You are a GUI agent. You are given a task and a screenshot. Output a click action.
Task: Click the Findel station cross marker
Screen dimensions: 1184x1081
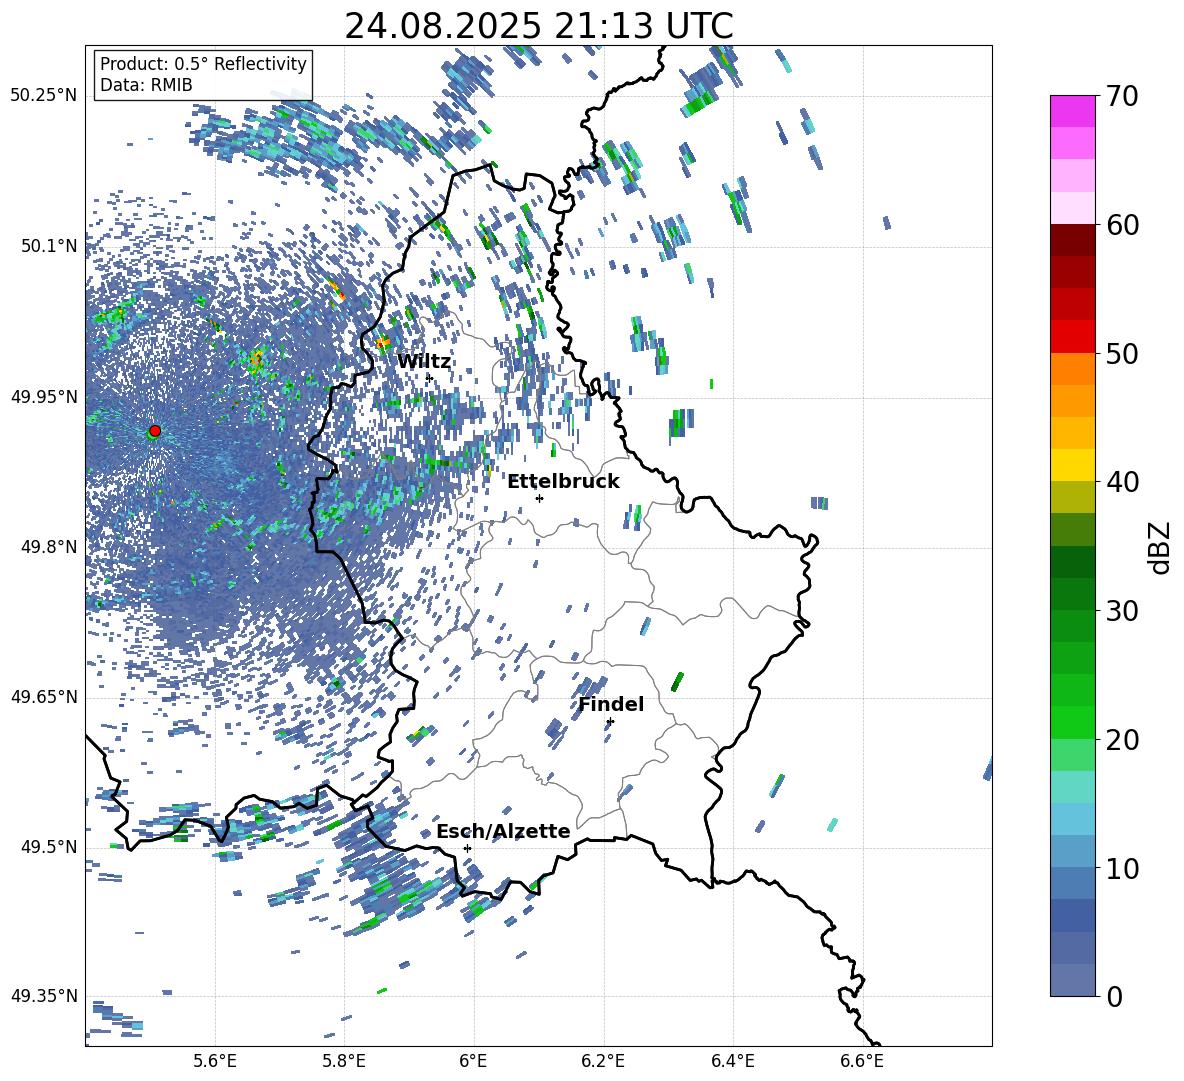pos(610,722)
